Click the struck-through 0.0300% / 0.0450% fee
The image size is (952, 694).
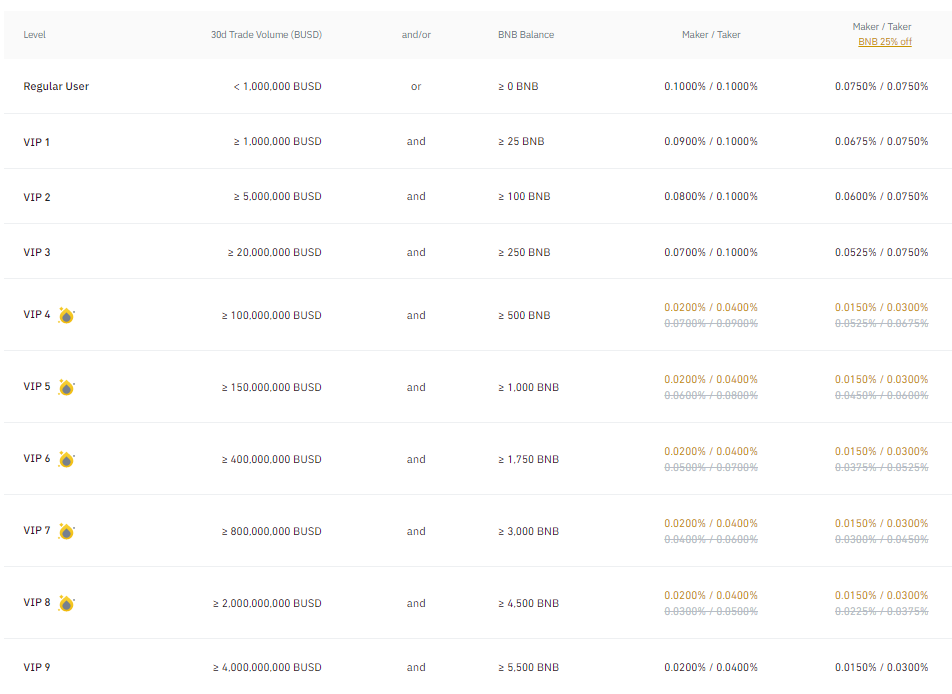(882, 539)
